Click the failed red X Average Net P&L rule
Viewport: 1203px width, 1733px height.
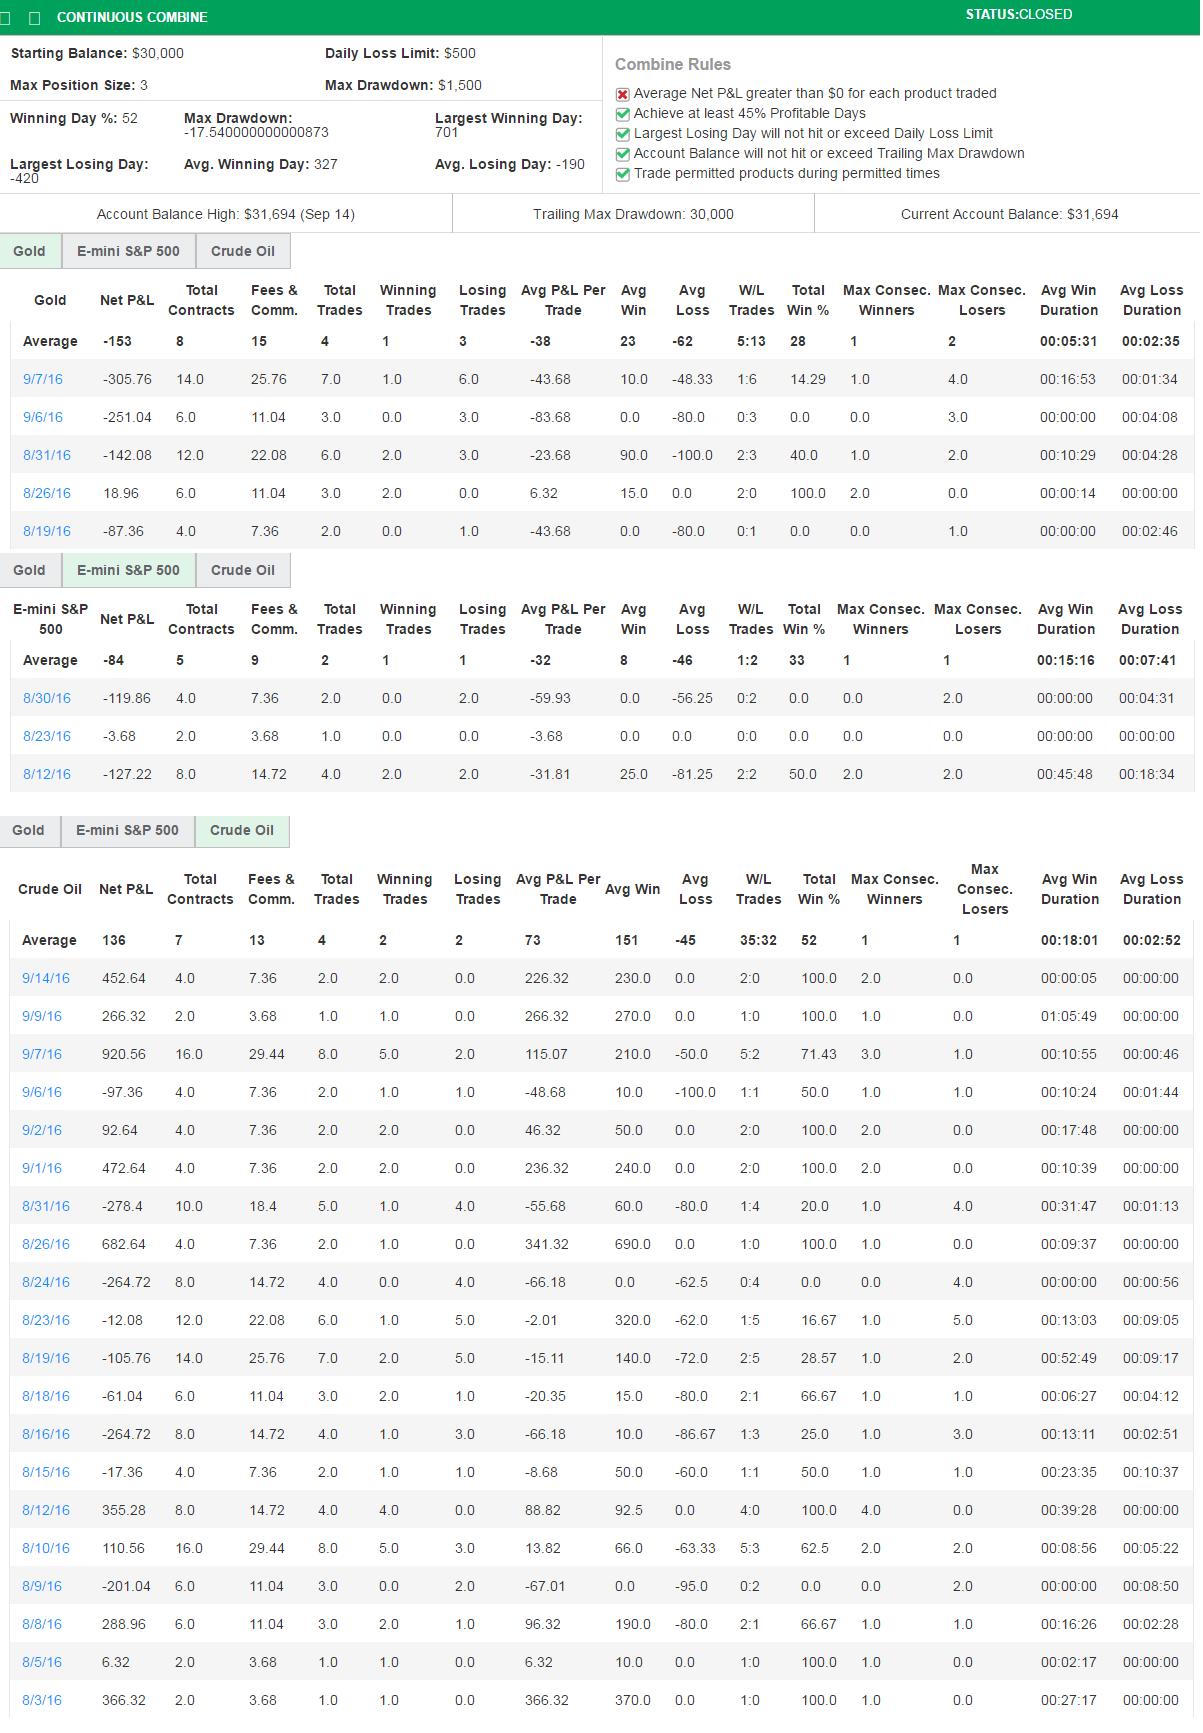(x=623, y=94)
